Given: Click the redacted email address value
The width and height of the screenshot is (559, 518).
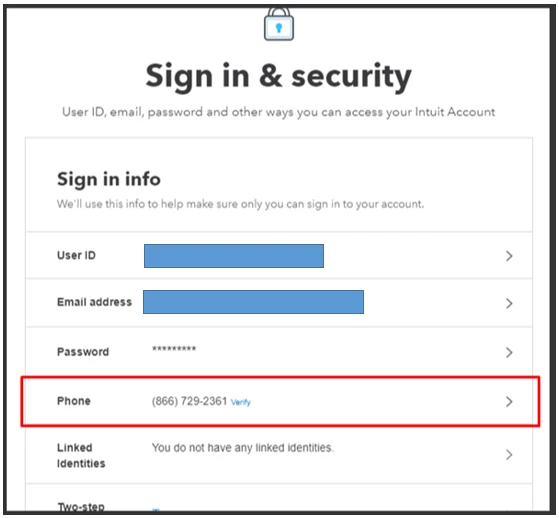Looking at the screenshot, I should click(x=253, y=302).
